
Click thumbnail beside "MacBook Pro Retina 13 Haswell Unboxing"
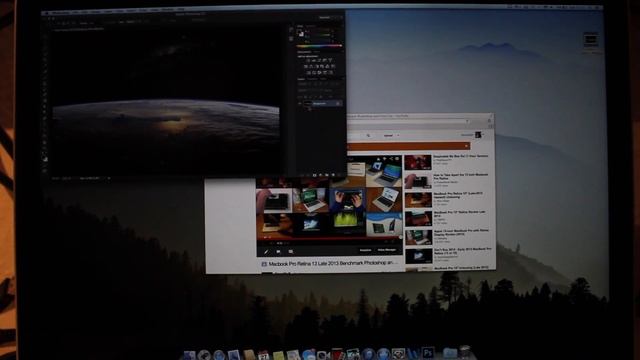(x=418, y=200)
